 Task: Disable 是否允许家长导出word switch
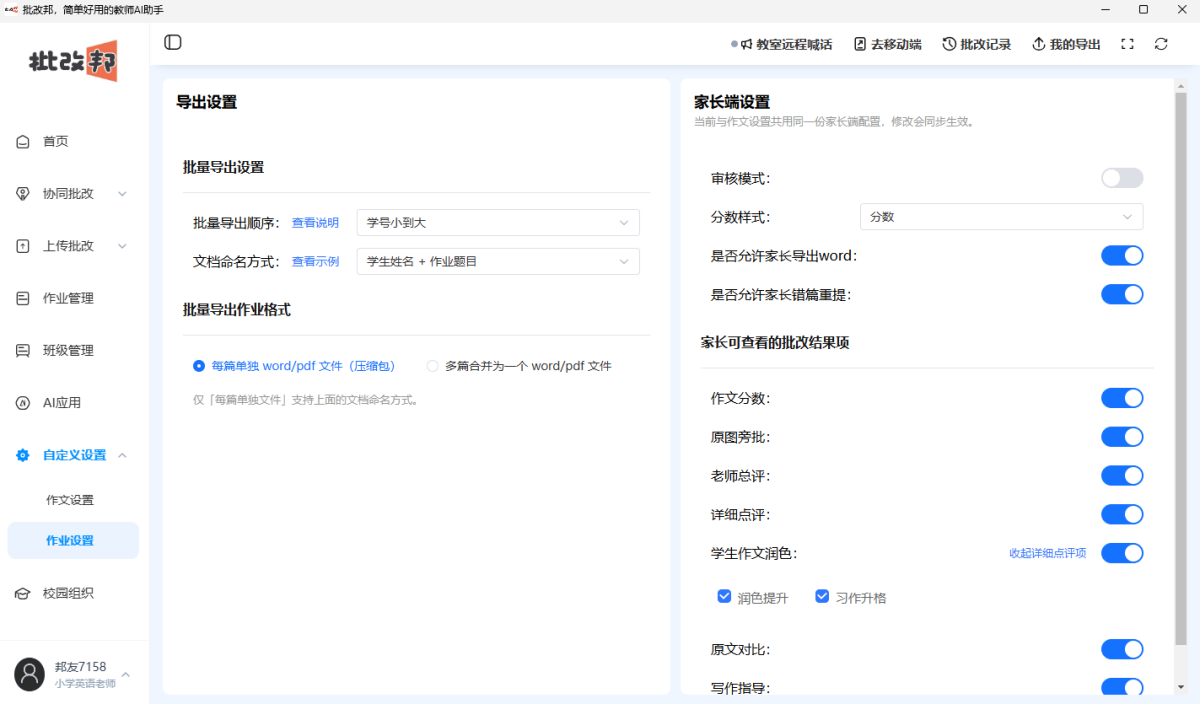pyautogui.click(x=1122, y=255)
